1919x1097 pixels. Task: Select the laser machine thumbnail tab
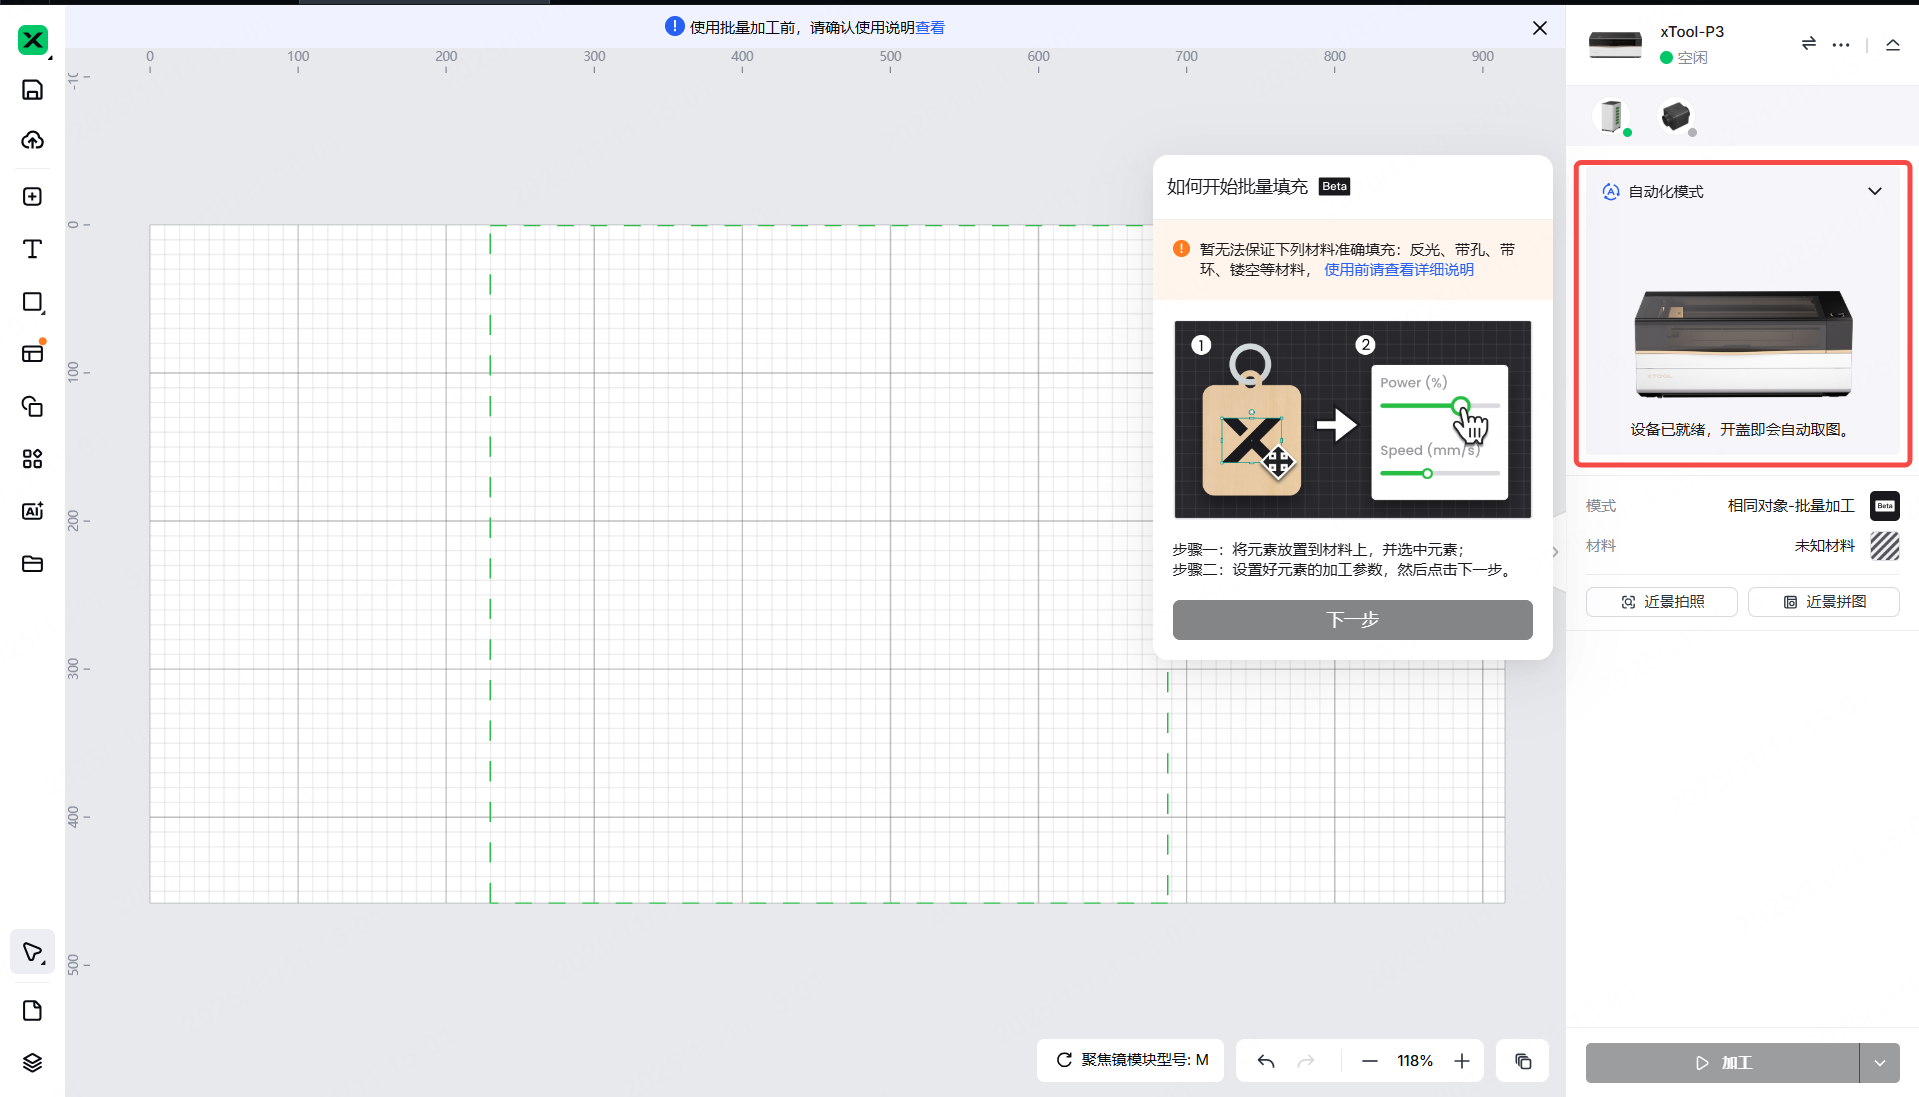tap(1613, 117)
